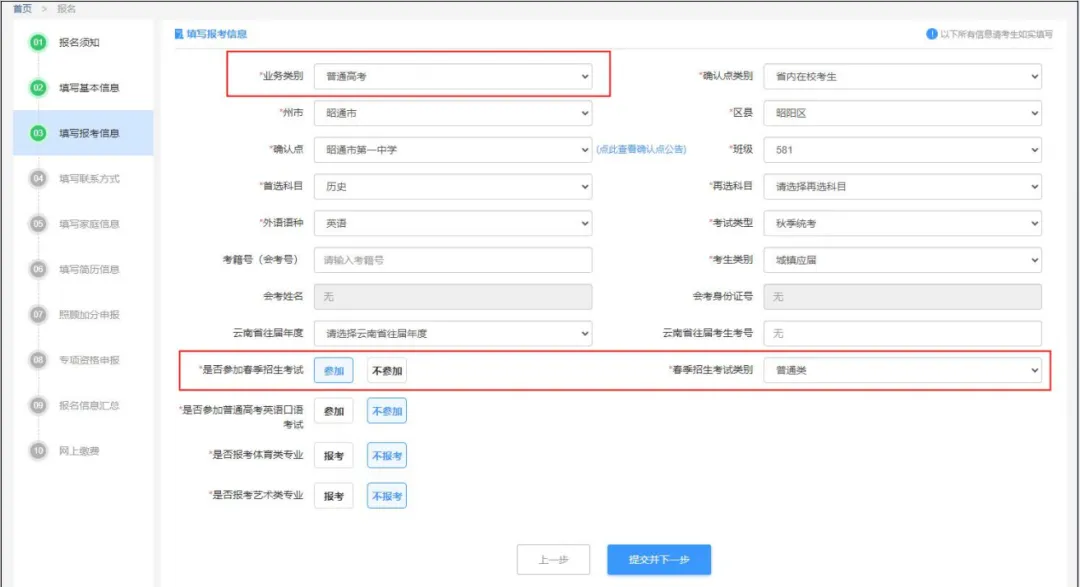1080x587 pixels.
Task: Open the 点此查看确认点公告 link
Action: pyautogui.click(x=641, y=150)
